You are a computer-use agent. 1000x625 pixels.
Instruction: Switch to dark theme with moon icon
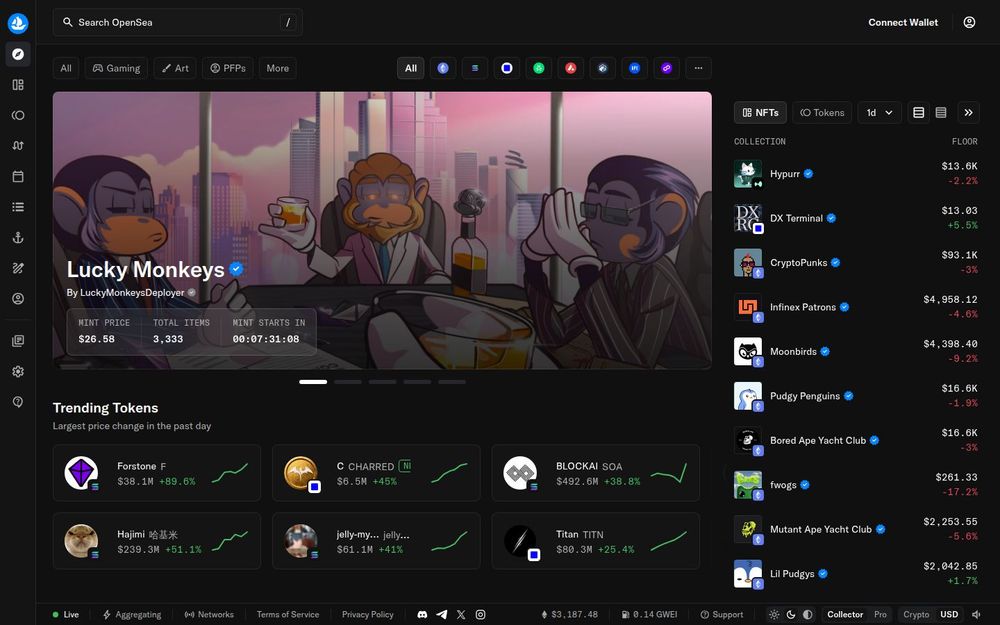[x=791, y=615]
